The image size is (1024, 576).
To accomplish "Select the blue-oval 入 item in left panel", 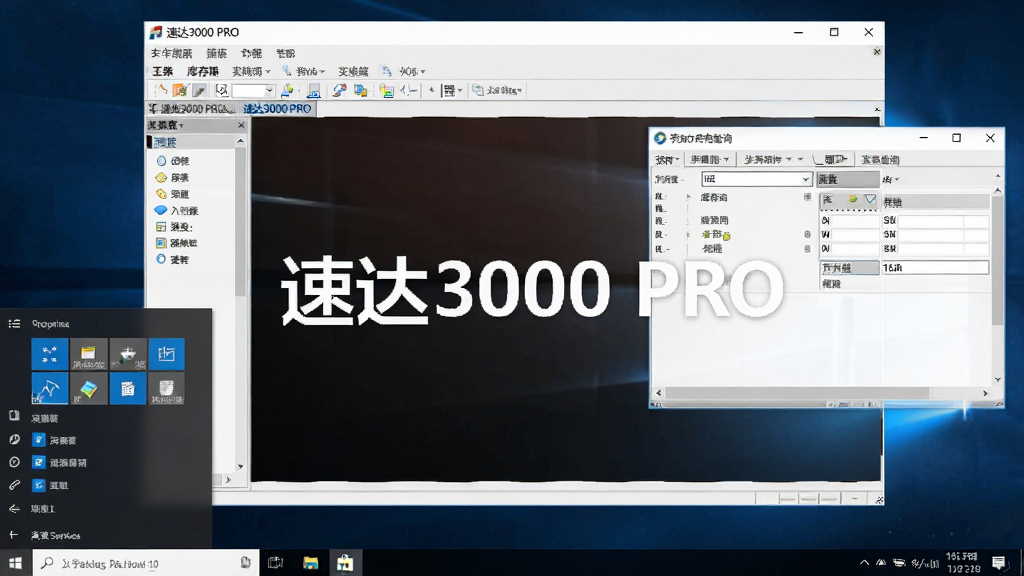I will click(176, 210).
